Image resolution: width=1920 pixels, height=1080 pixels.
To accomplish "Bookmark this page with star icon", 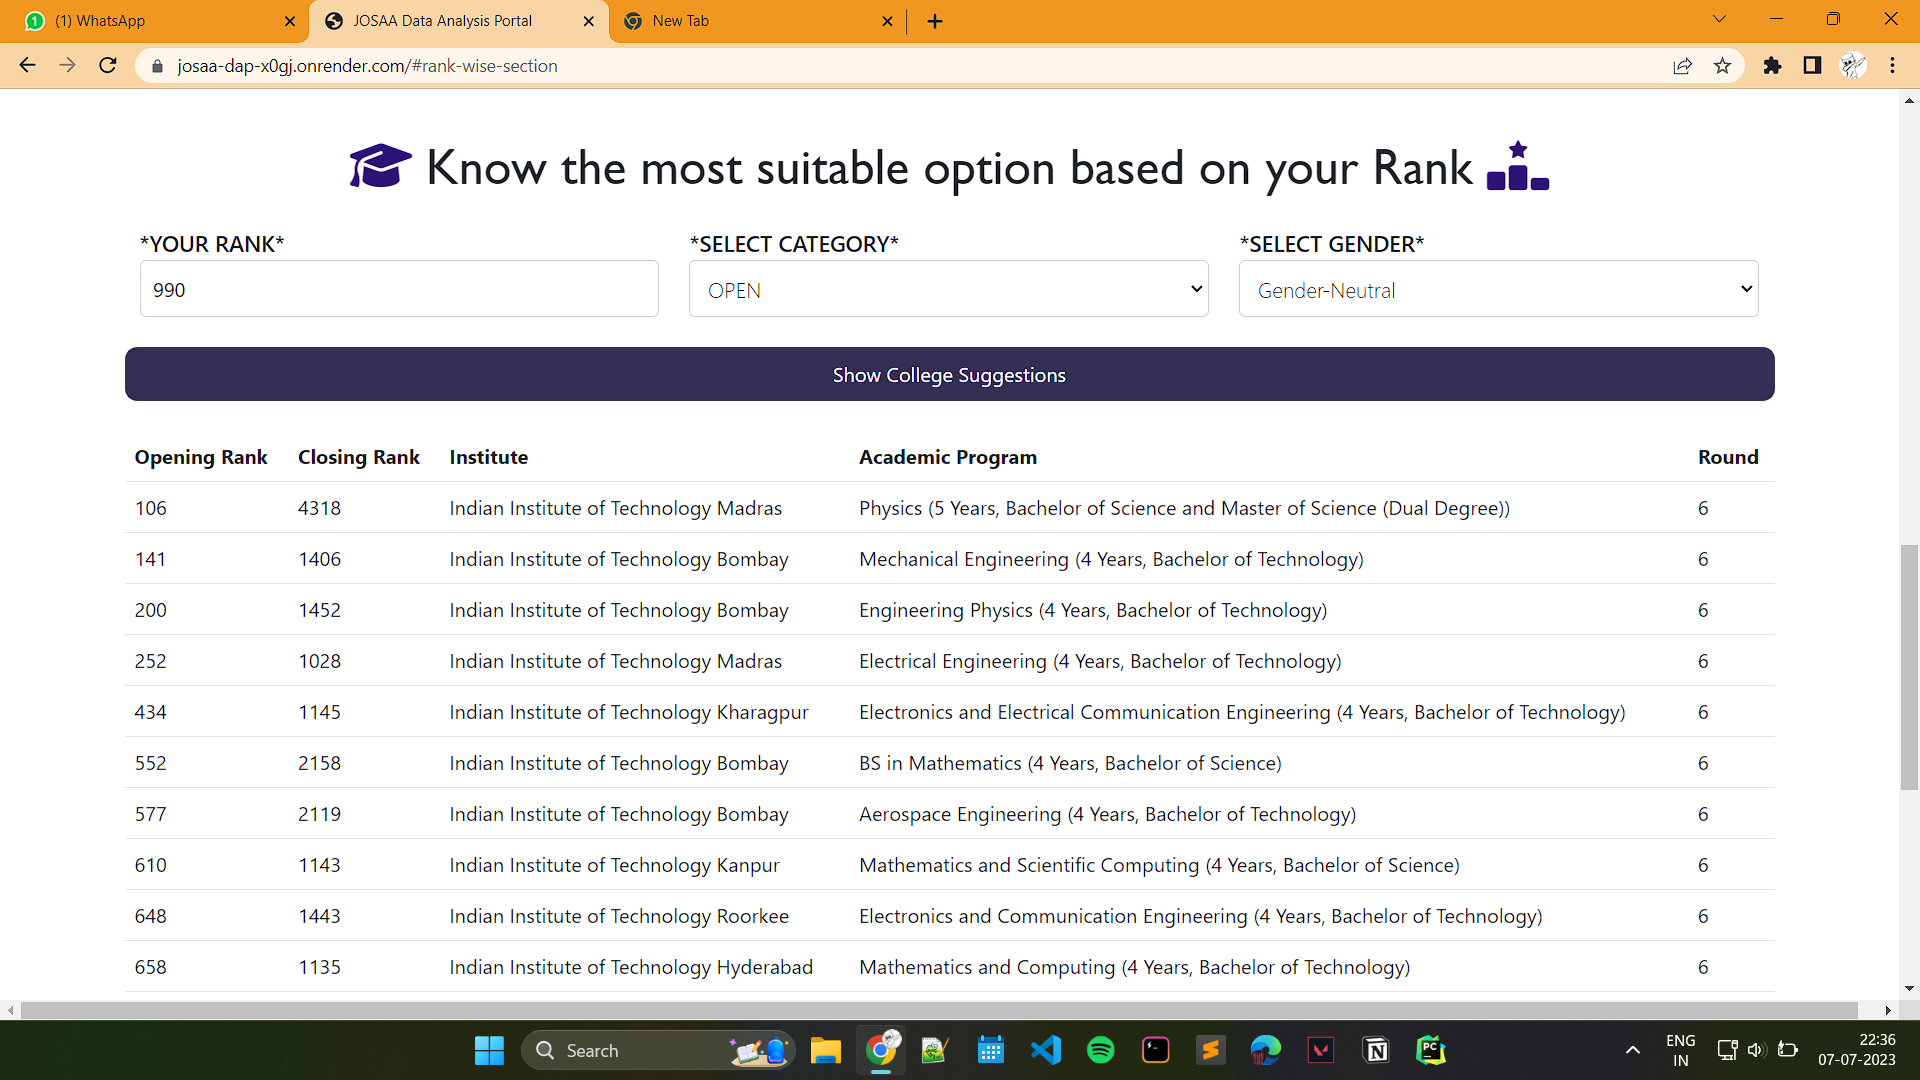I will pyautogui.click(x=1722, y=66).
